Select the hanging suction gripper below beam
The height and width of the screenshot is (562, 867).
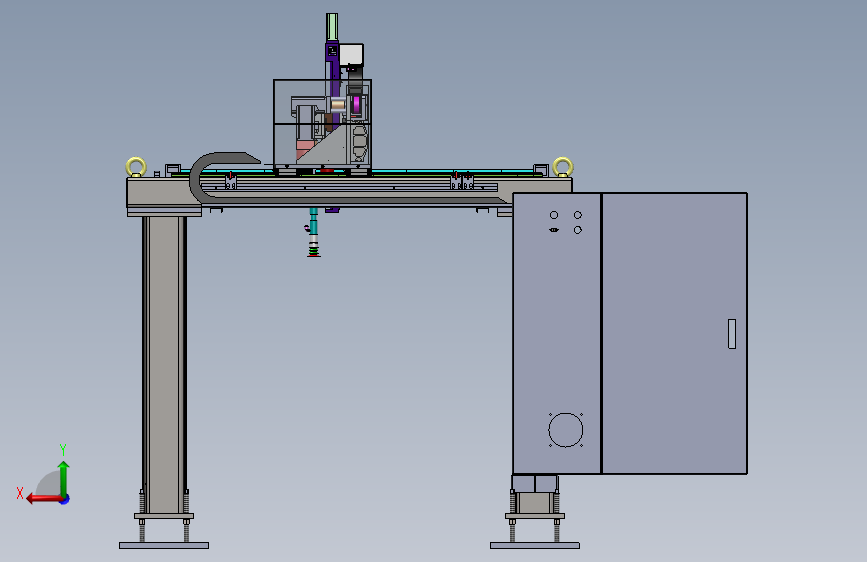pos(314,232)
